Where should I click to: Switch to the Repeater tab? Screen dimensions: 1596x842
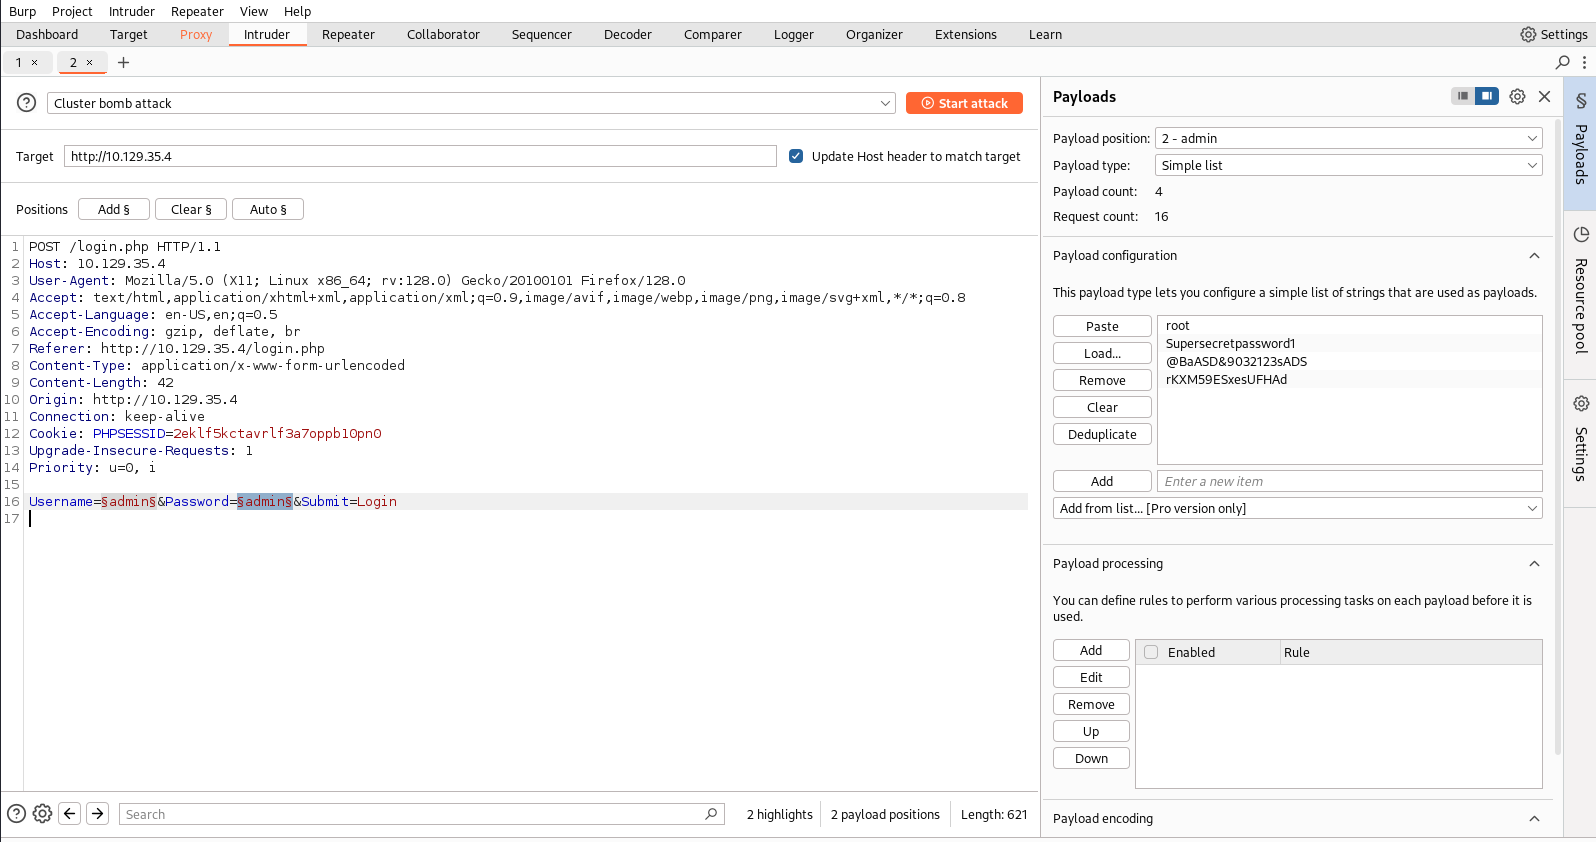click(x=348, y=34)
